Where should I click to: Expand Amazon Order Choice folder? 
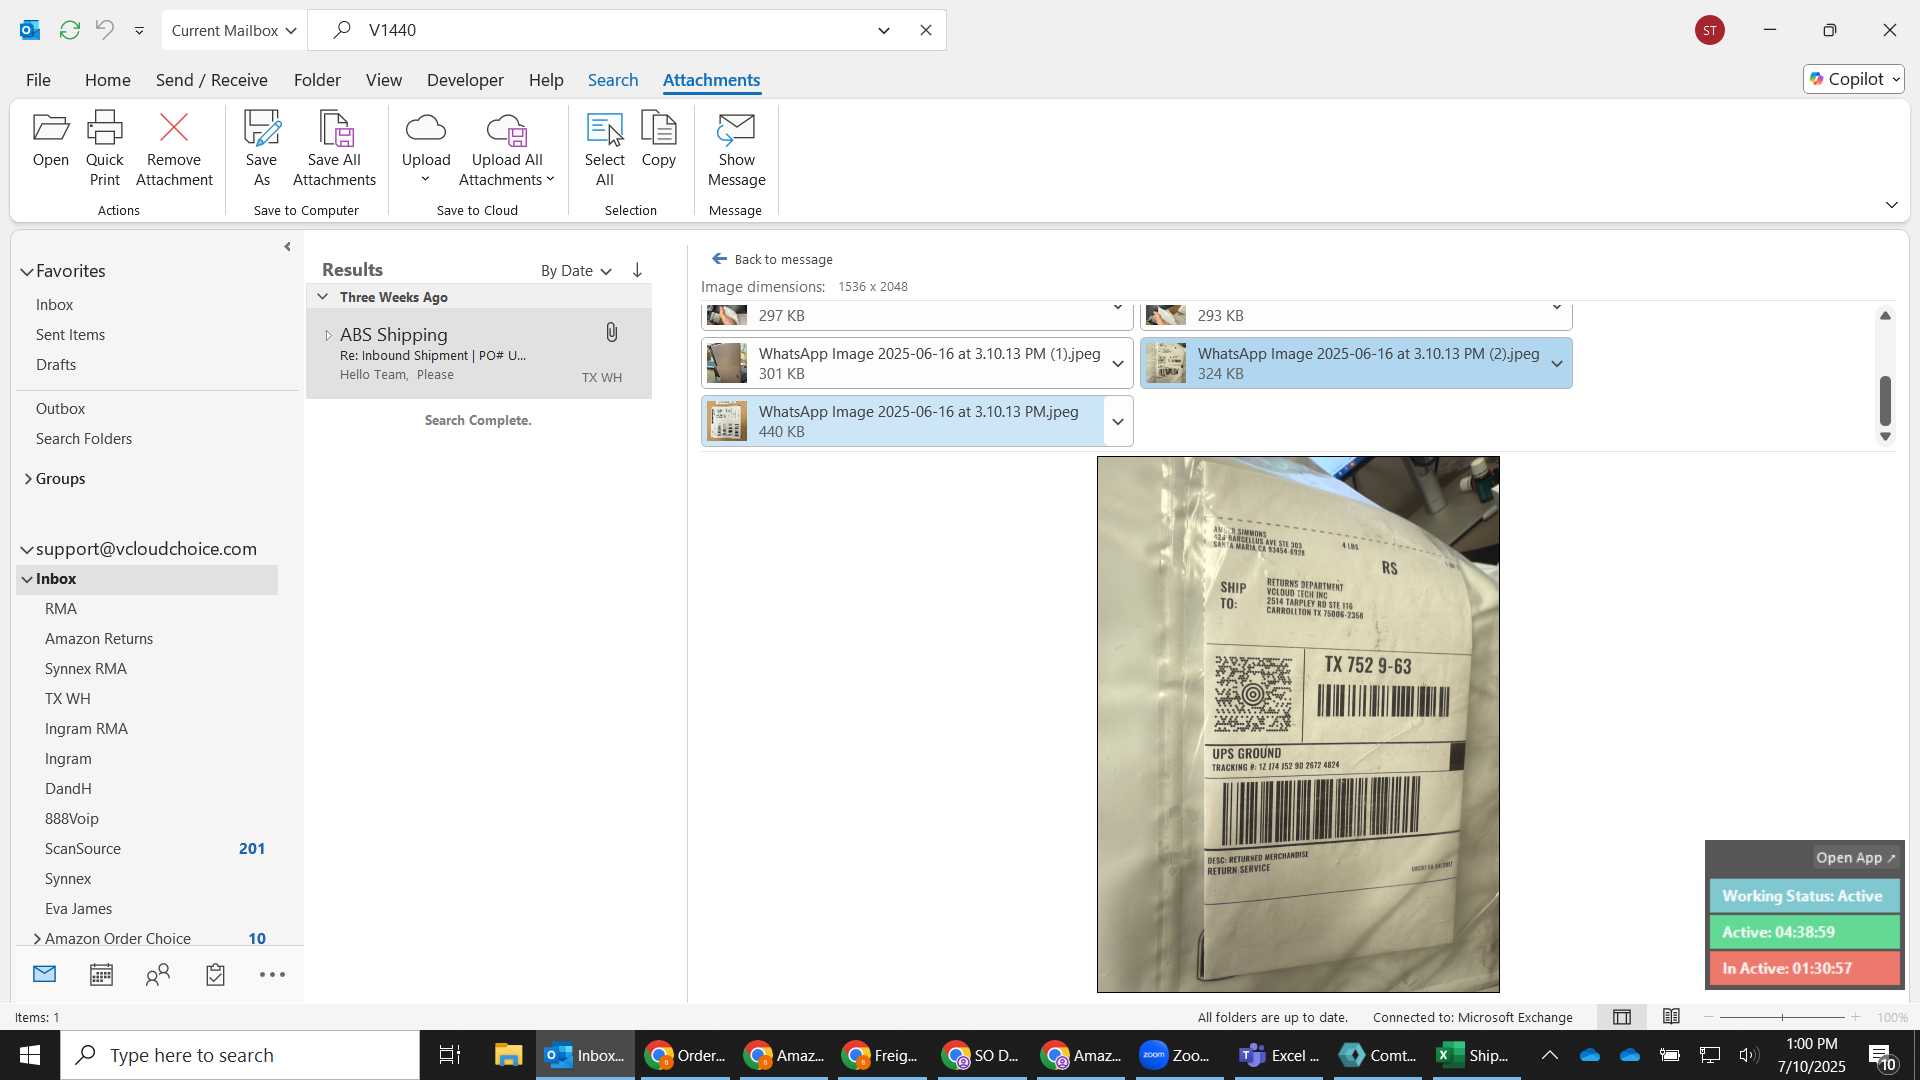[x=37, y=938]
